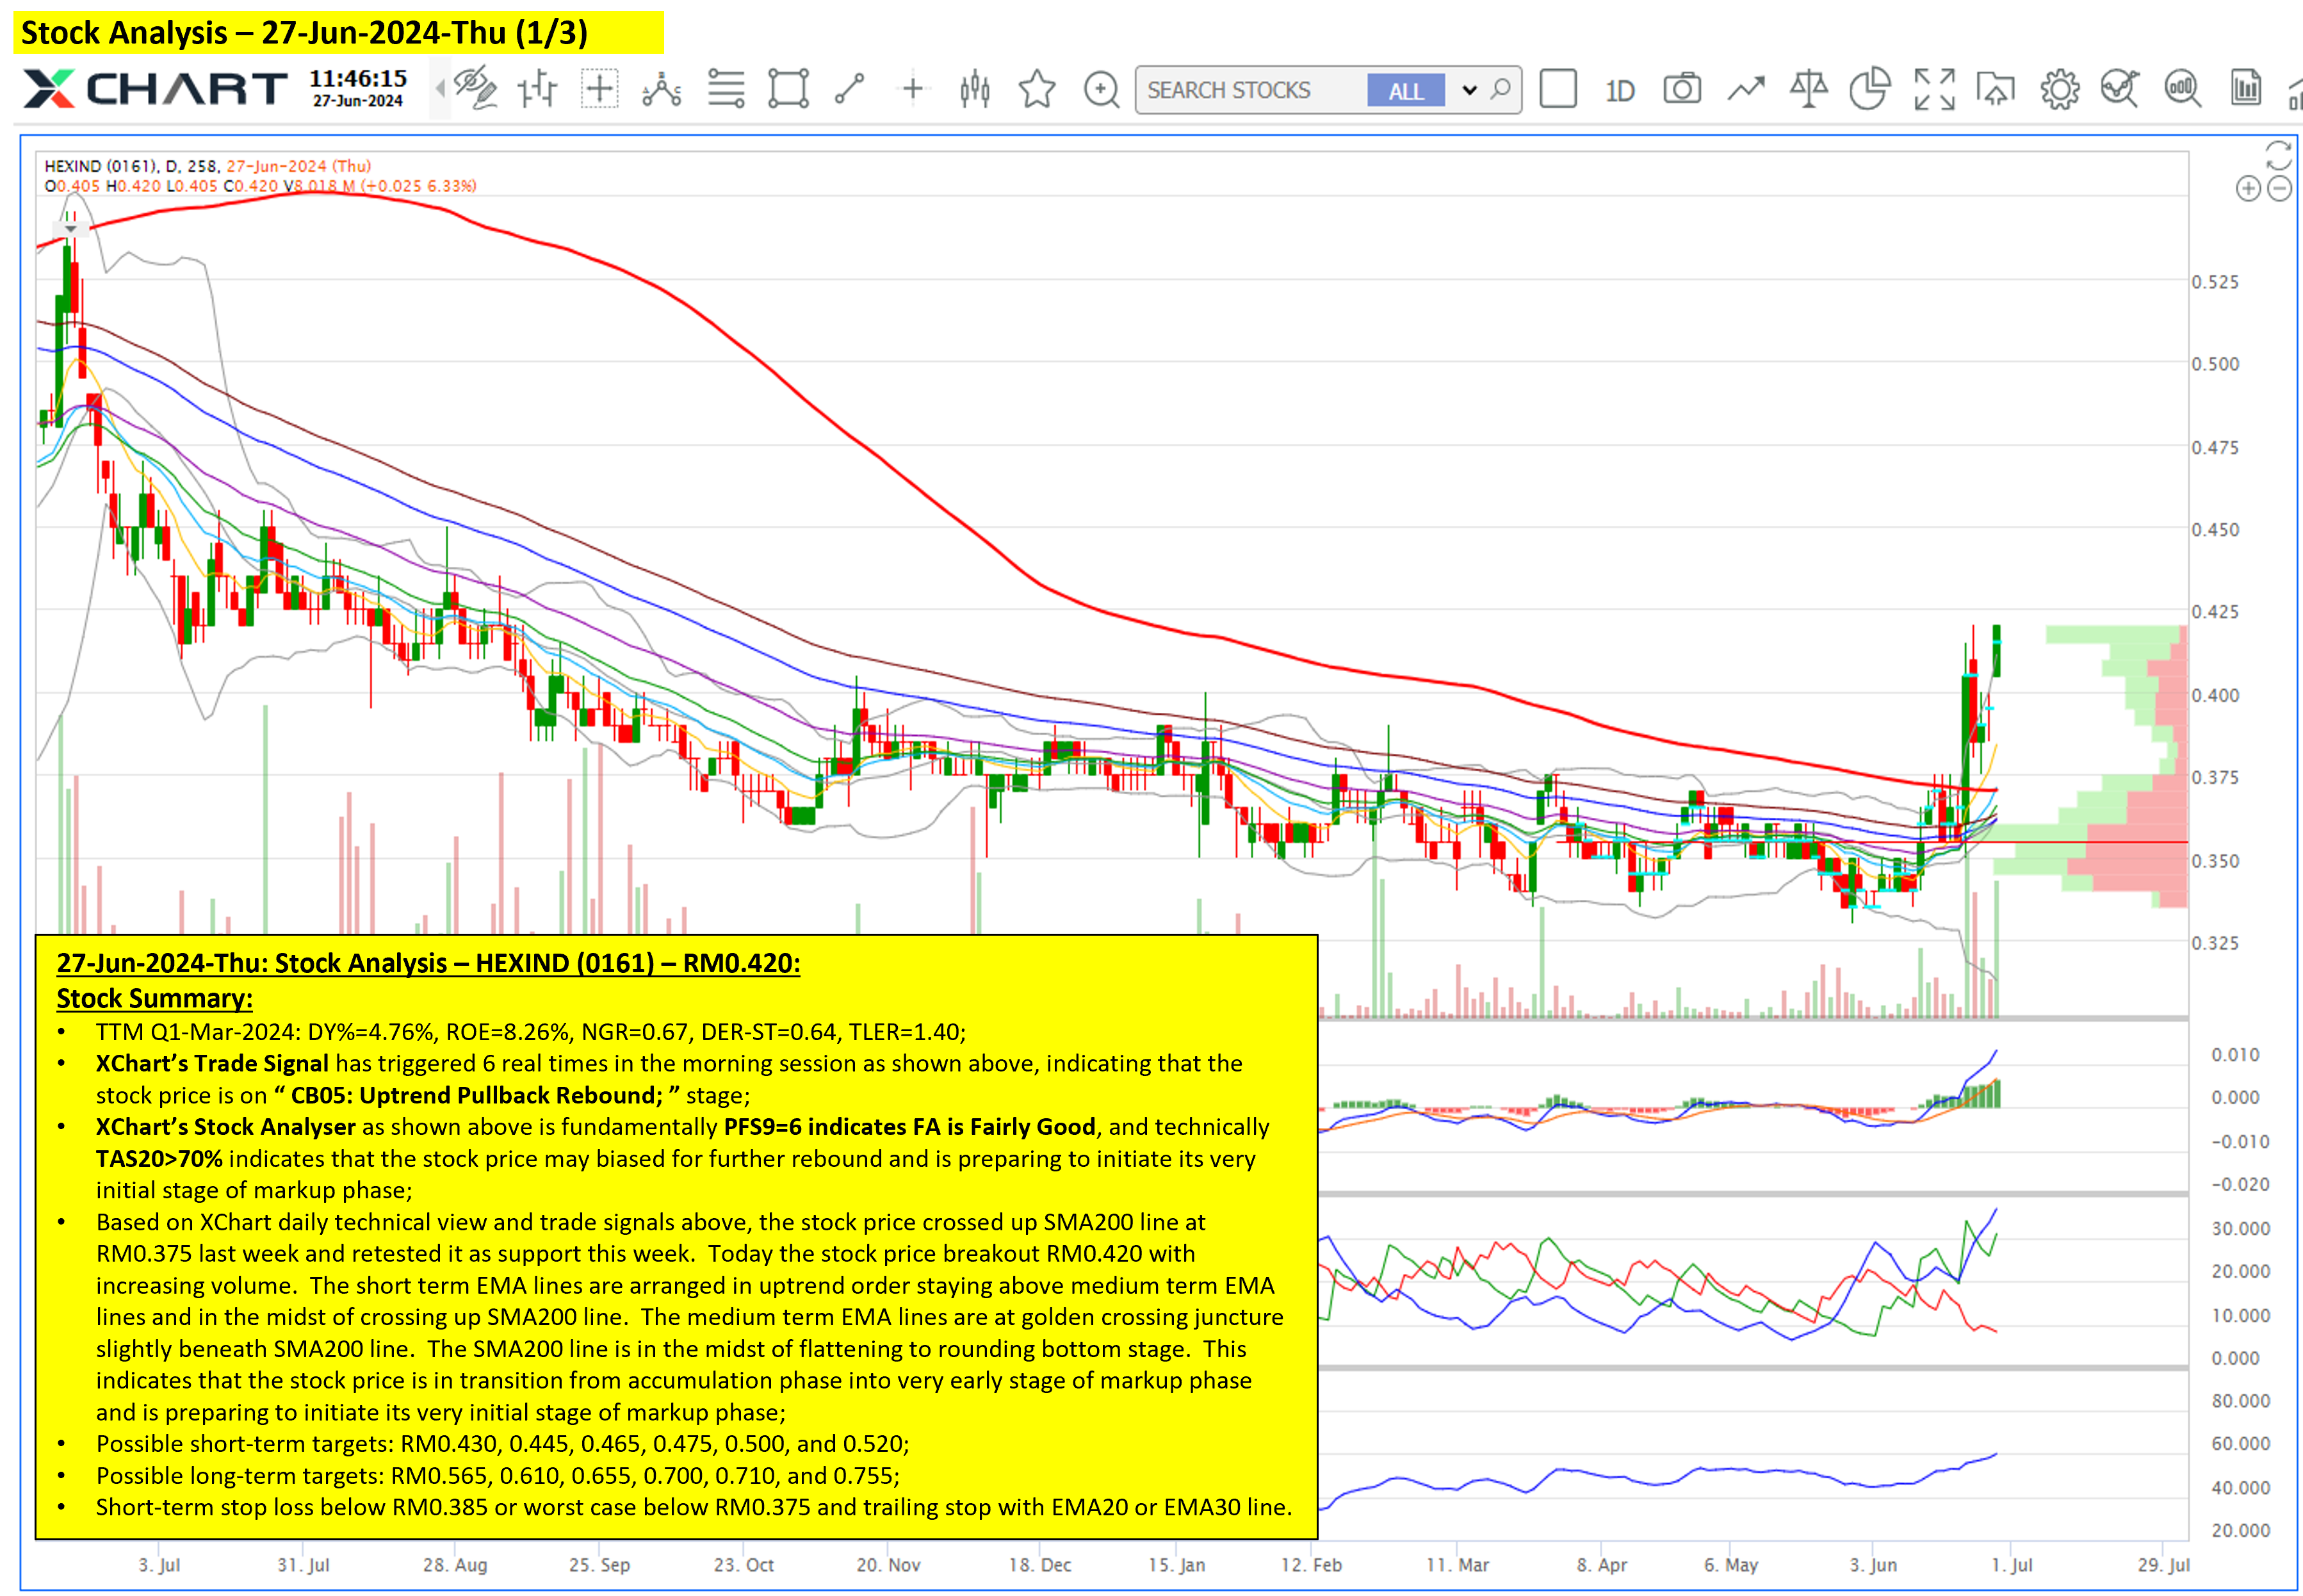
Task: Refresh chart using circular arrows icon
Action: [x=2278, y=155]
